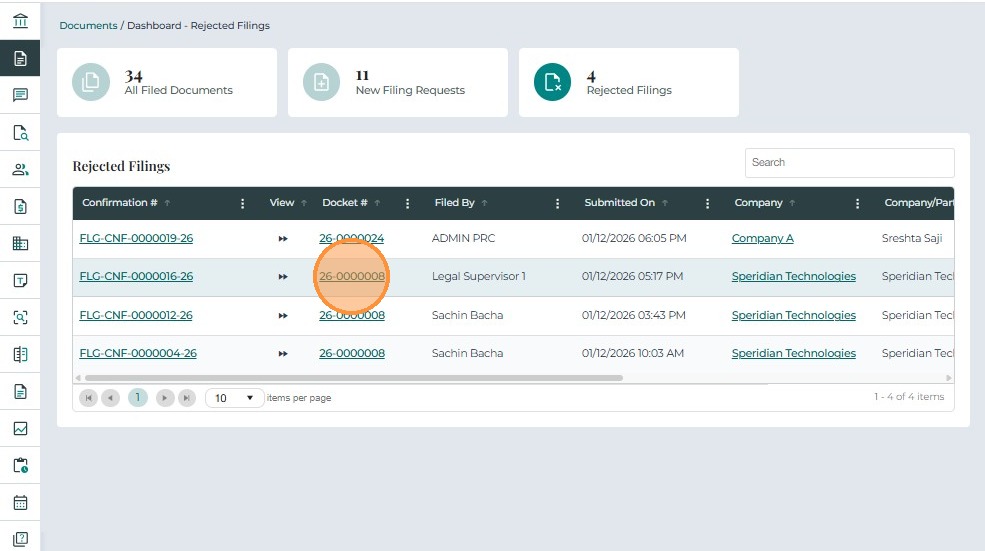The image size is (985, 551).
Task: Click view arrows for FLG-CNF-0000019-26 row
Action: [x=283, y=239]
